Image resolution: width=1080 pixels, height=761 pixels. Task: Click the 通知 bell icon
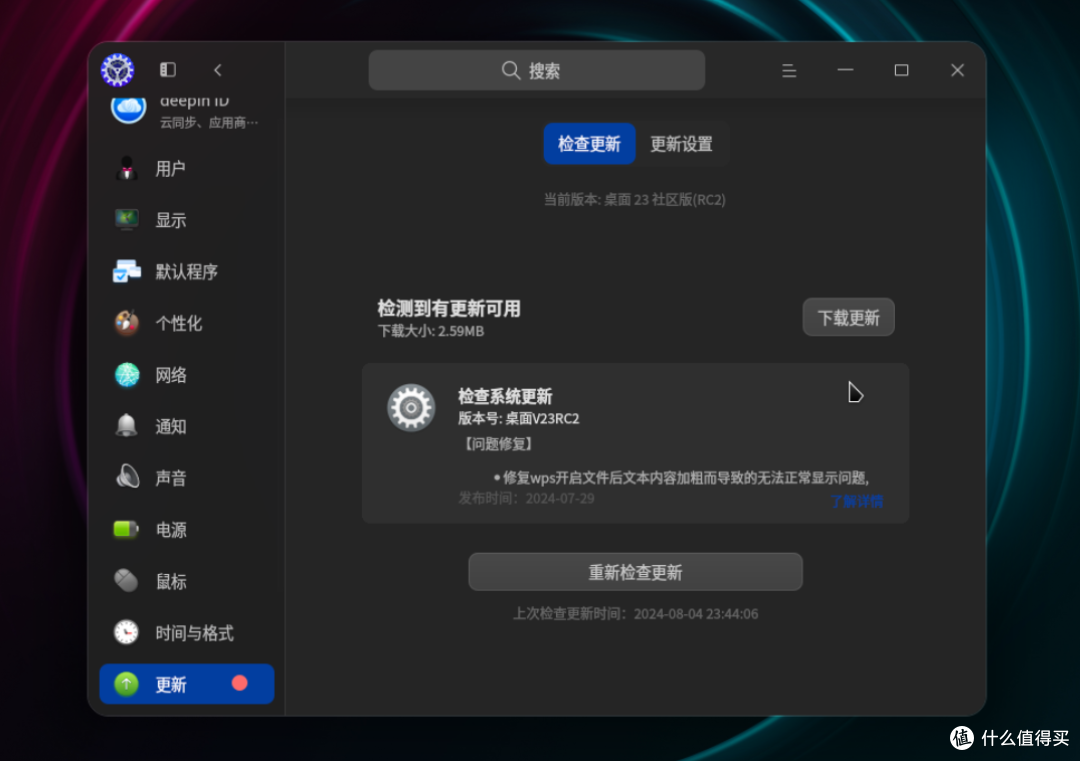point(127,426)
